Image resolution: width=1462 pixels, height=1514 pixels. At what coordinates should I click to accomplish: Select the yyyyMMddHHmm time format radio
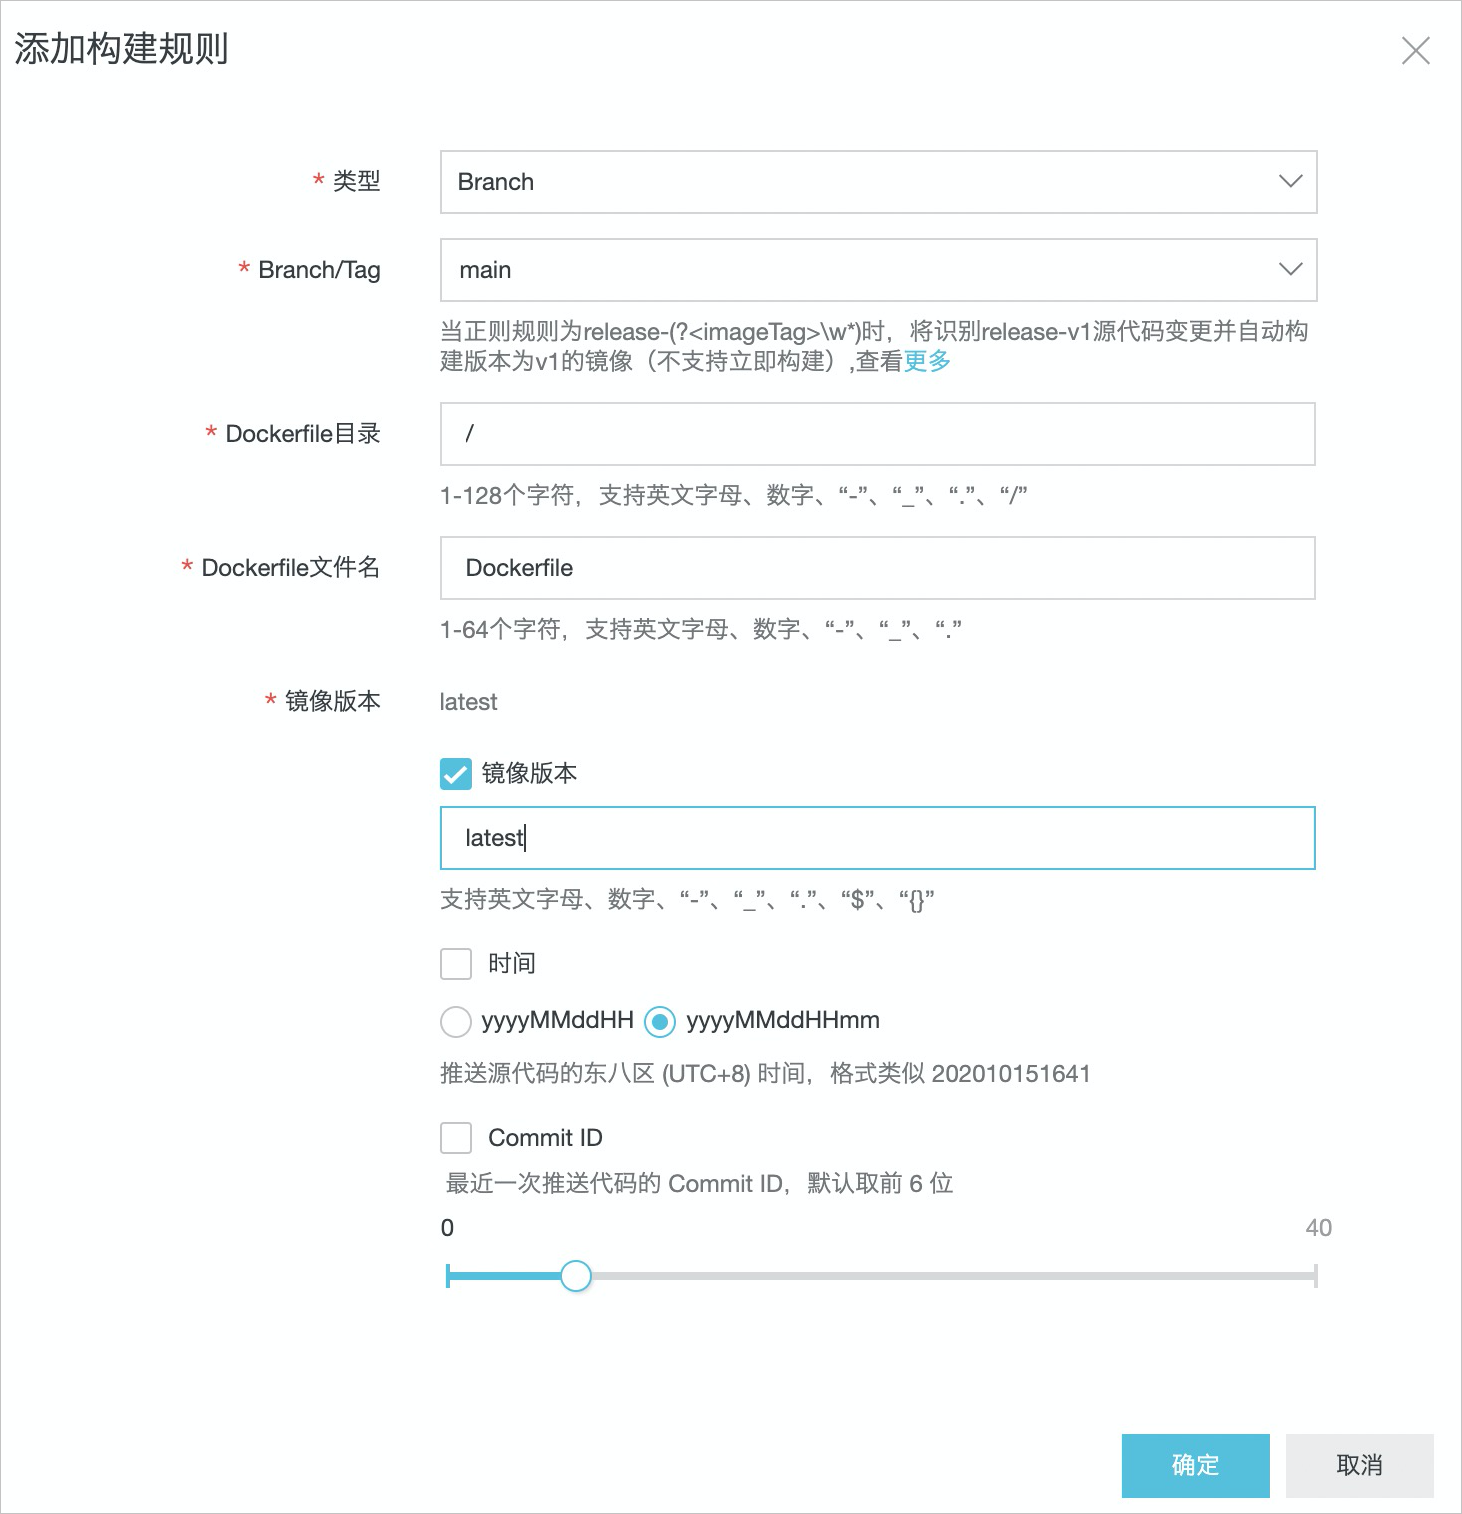click(660, 1021)
